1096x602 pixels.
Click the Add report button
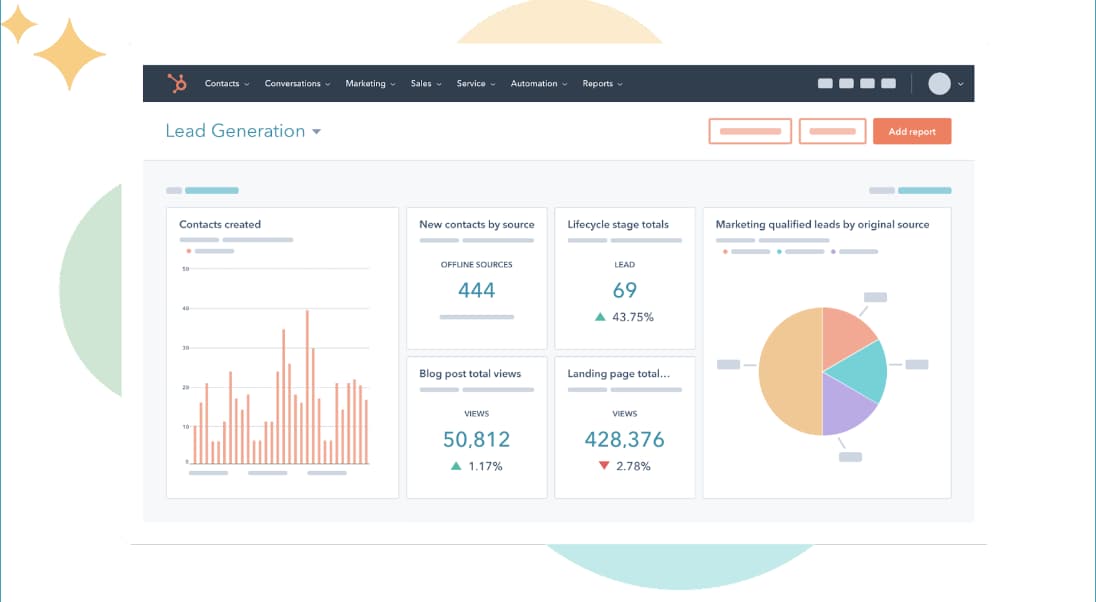click(x=911, y=131)
